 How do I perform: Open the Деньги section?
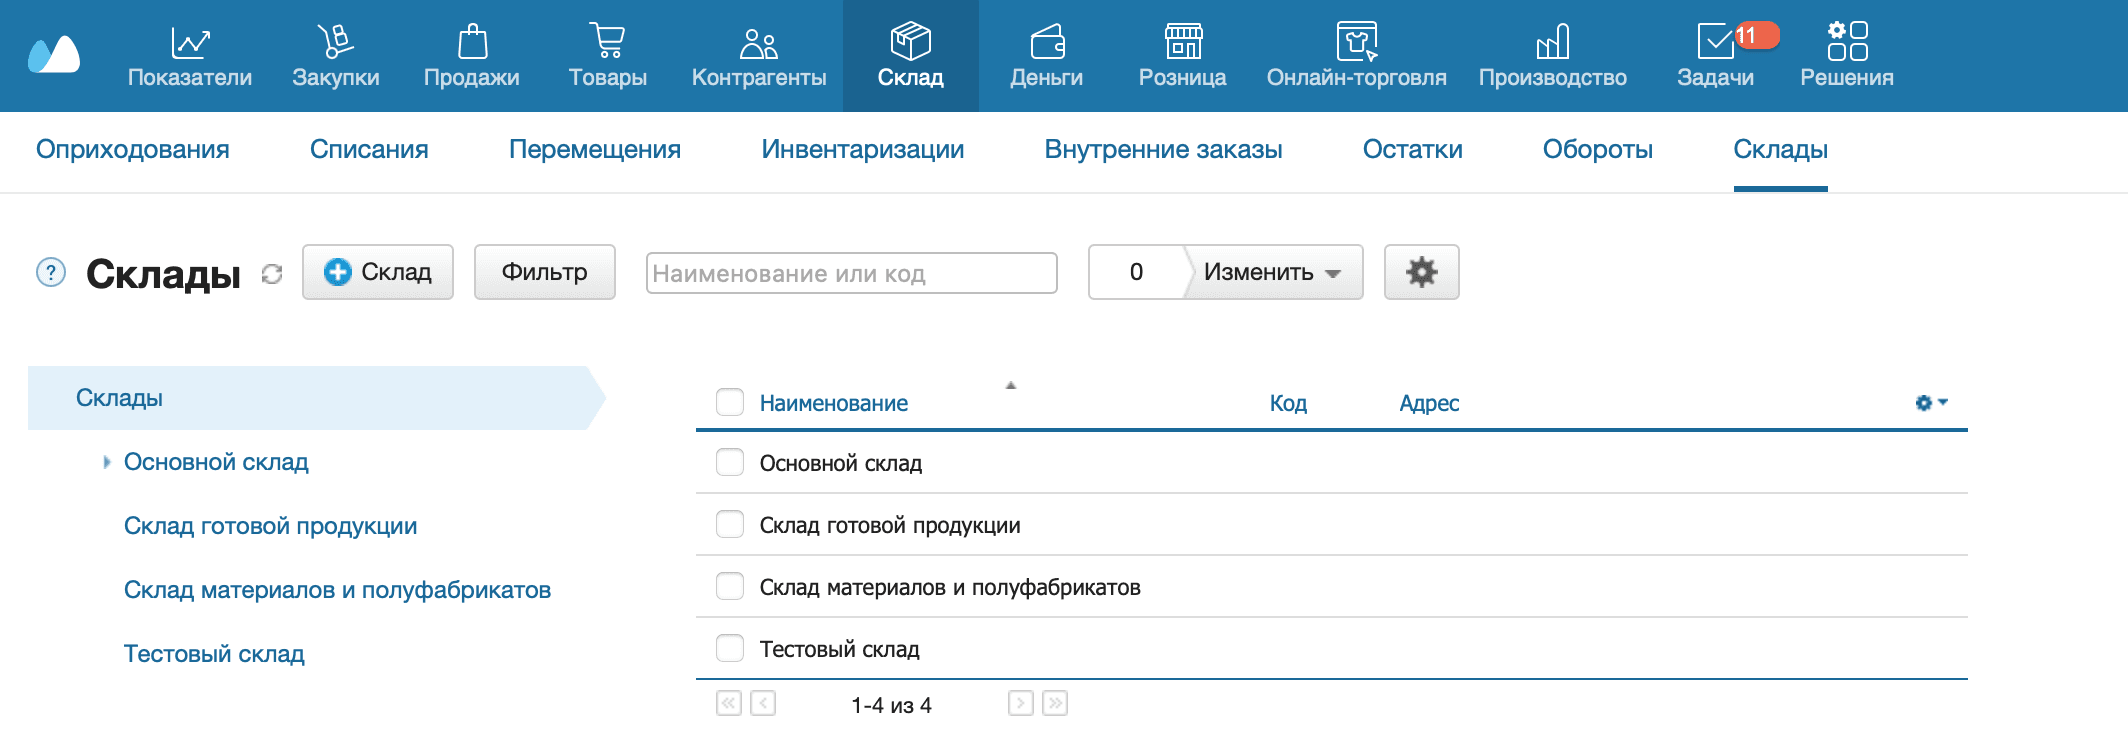point(1047,56)
